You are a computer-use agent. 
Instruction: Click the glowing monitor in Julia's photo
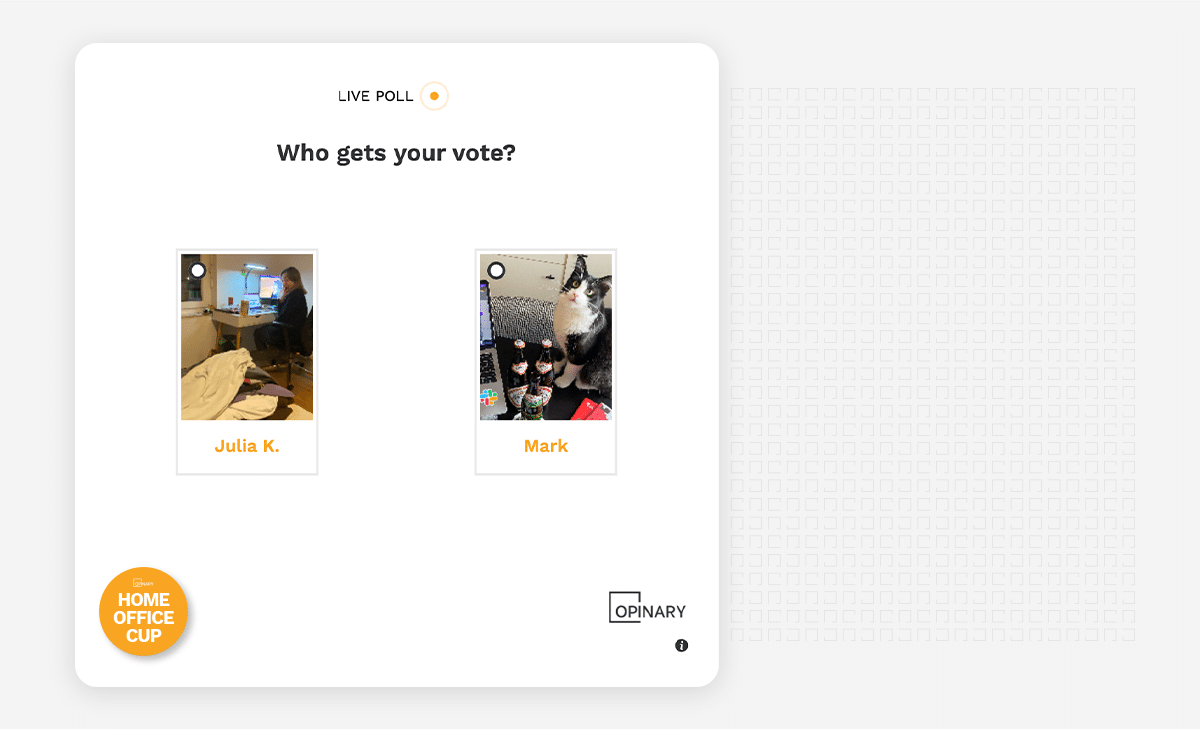[270, 288]
